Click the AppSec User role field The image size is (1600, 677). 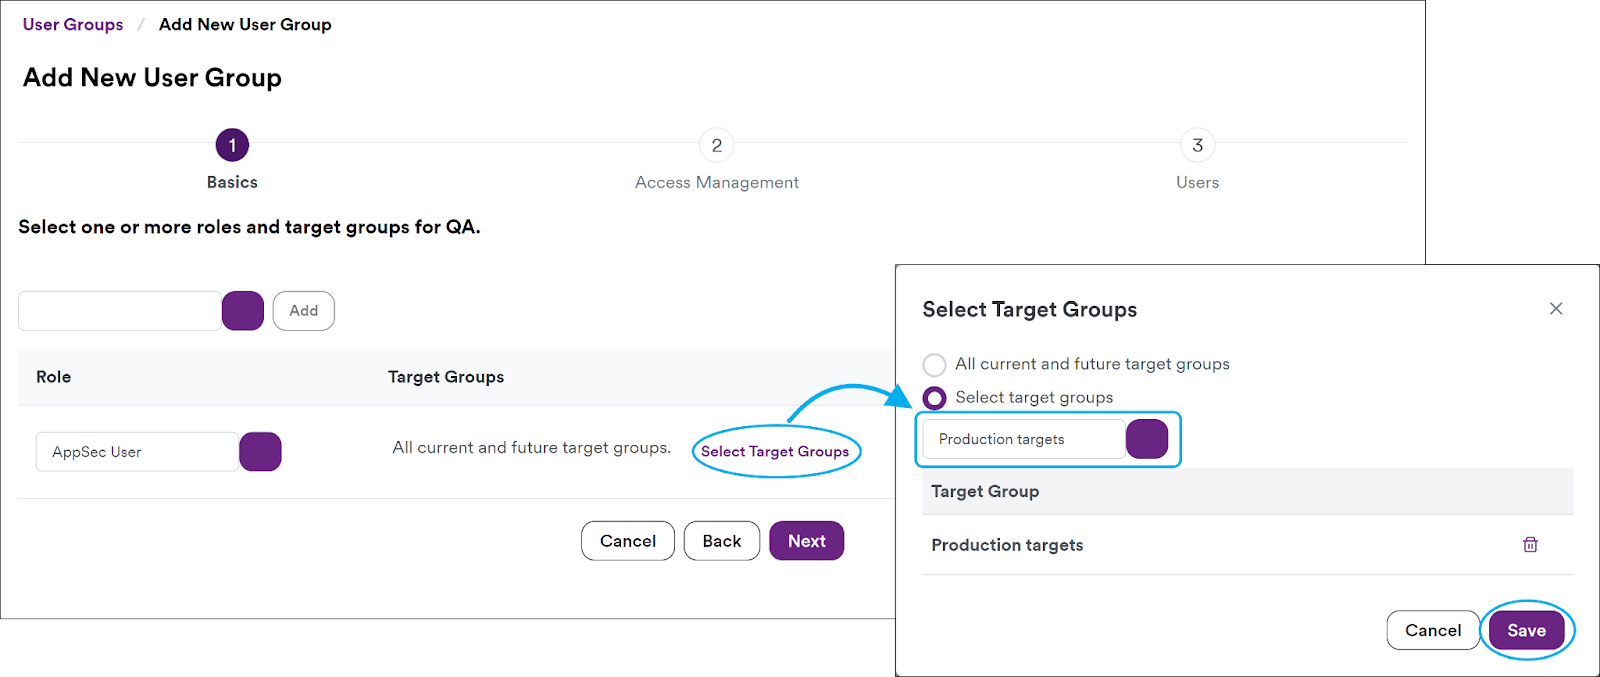coord(138,452)
